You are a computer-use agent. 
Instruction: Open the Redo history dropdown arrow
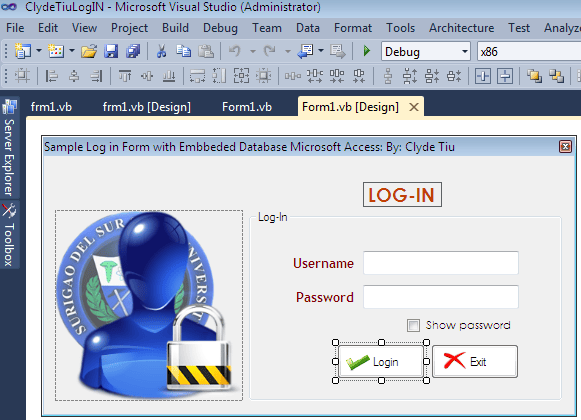(x=288, y=51)
